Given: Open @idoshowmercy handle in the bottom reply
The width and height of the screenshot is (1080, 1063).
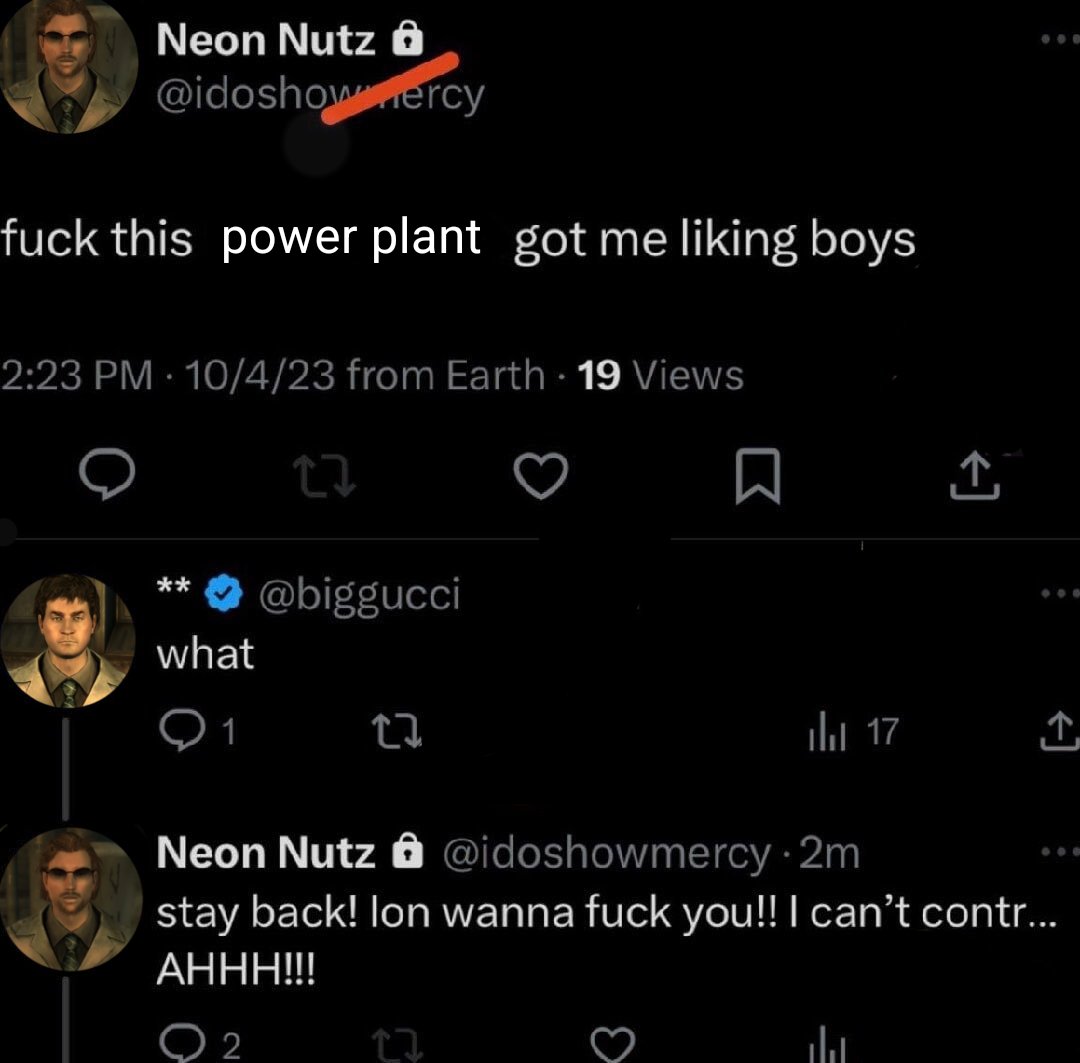Looking at the screenshot, I should 606,854.
